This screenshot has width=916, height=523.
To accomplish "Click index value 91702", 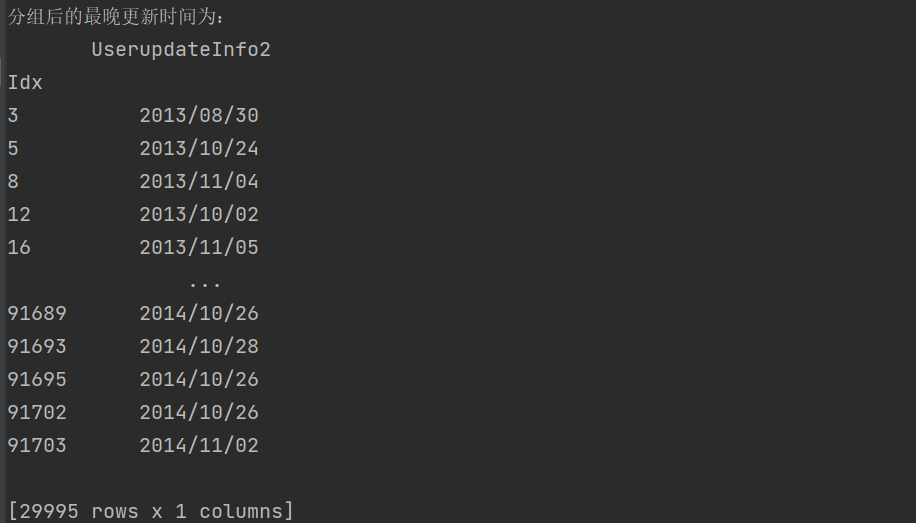I will tap(37, 412).
